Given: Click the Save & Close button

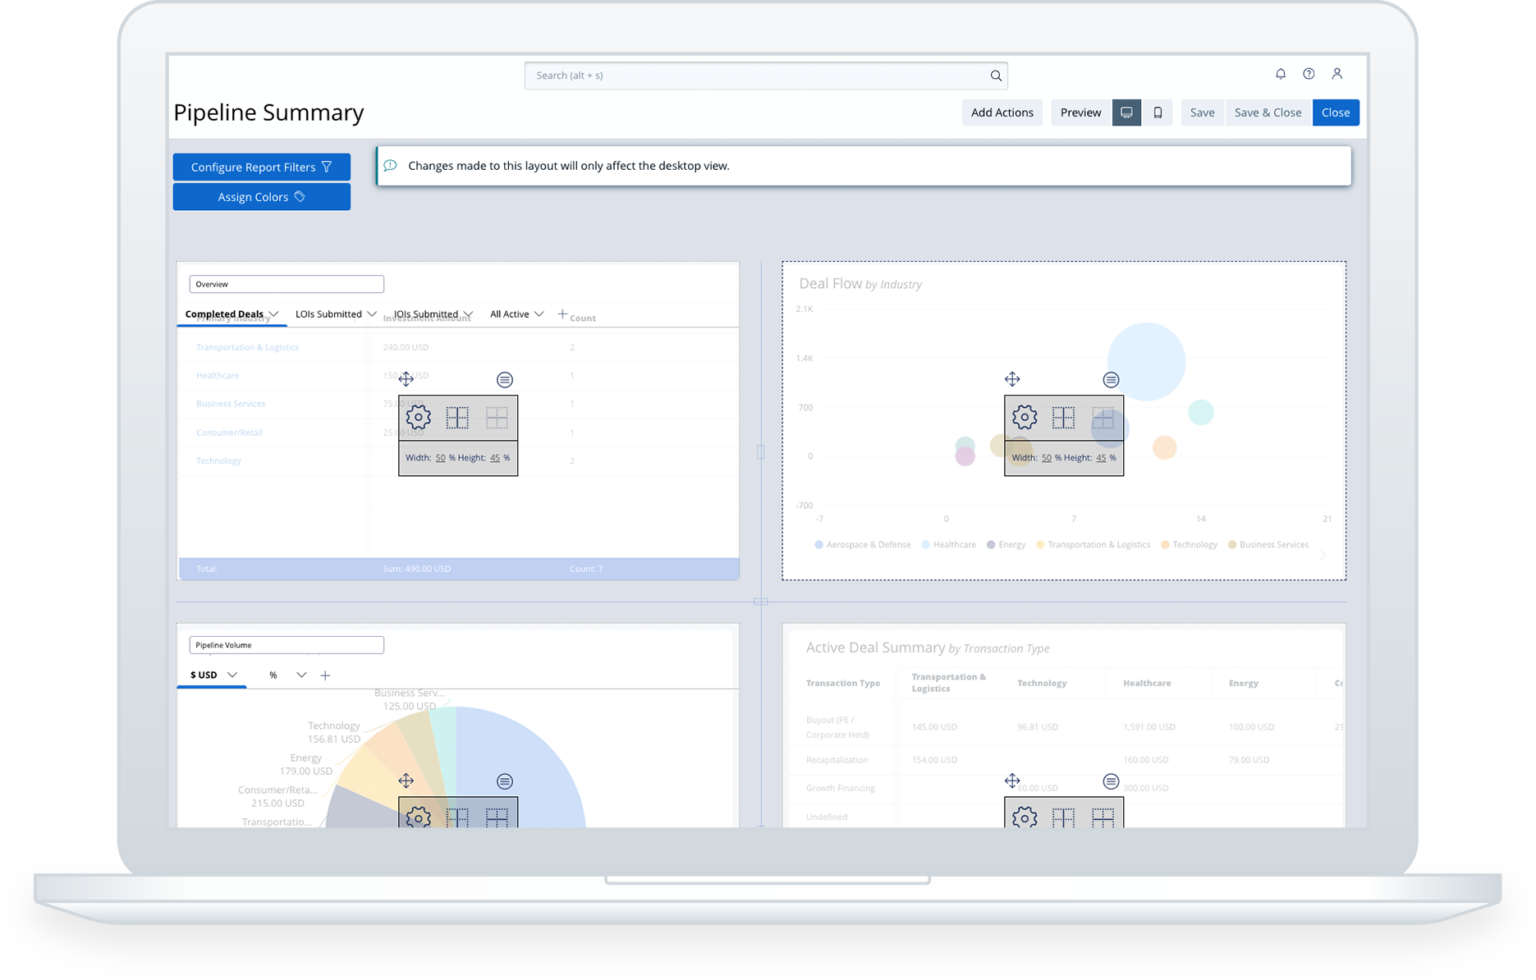Looking at the screenshot, I should point(1267,113).
